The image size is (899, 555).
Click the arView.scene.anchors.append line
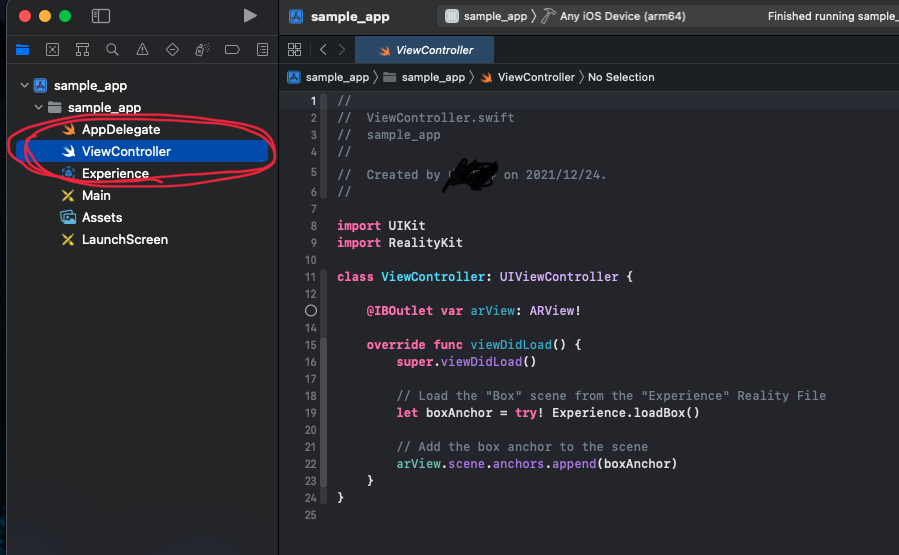pyautogui.click(x=537, y=464)
